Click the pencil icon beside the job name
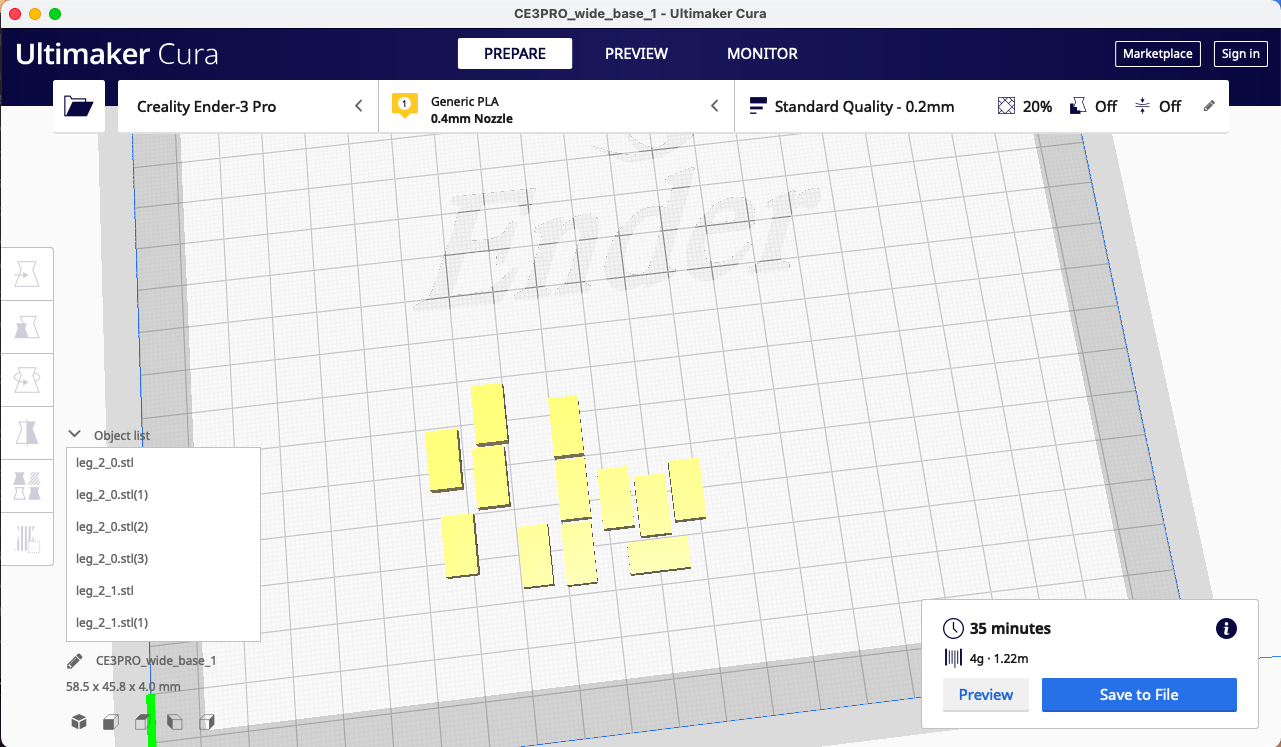Screen dimensions: 1281x747 75,661
